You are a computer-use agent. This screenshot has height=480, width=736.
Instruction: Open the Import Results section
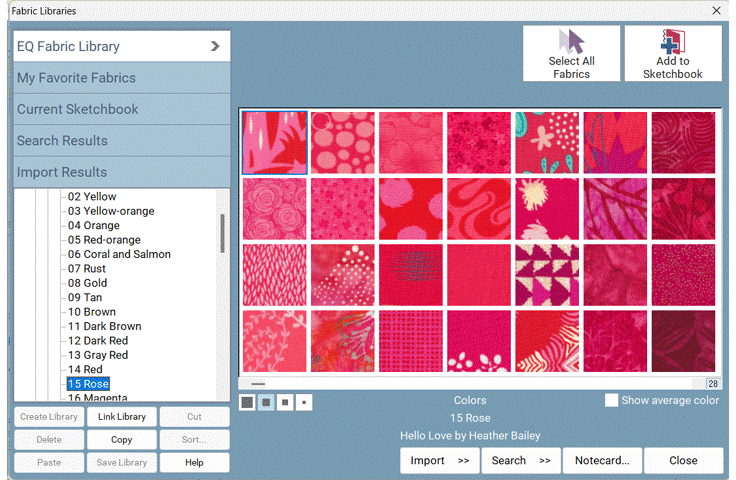(122, 172)
